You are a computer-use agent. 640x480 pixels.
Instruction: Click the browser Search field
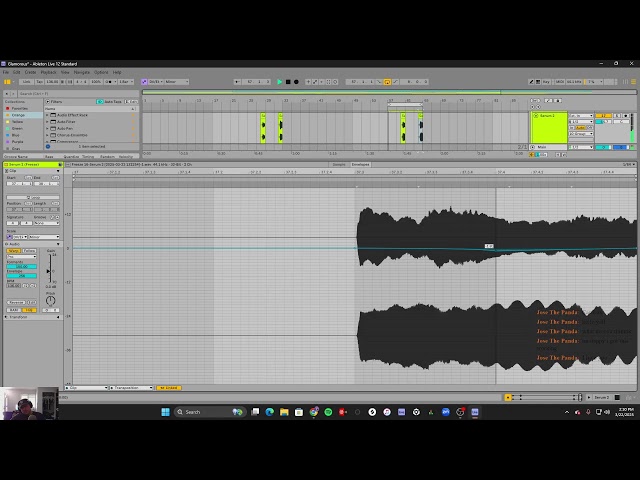[78, 93]
